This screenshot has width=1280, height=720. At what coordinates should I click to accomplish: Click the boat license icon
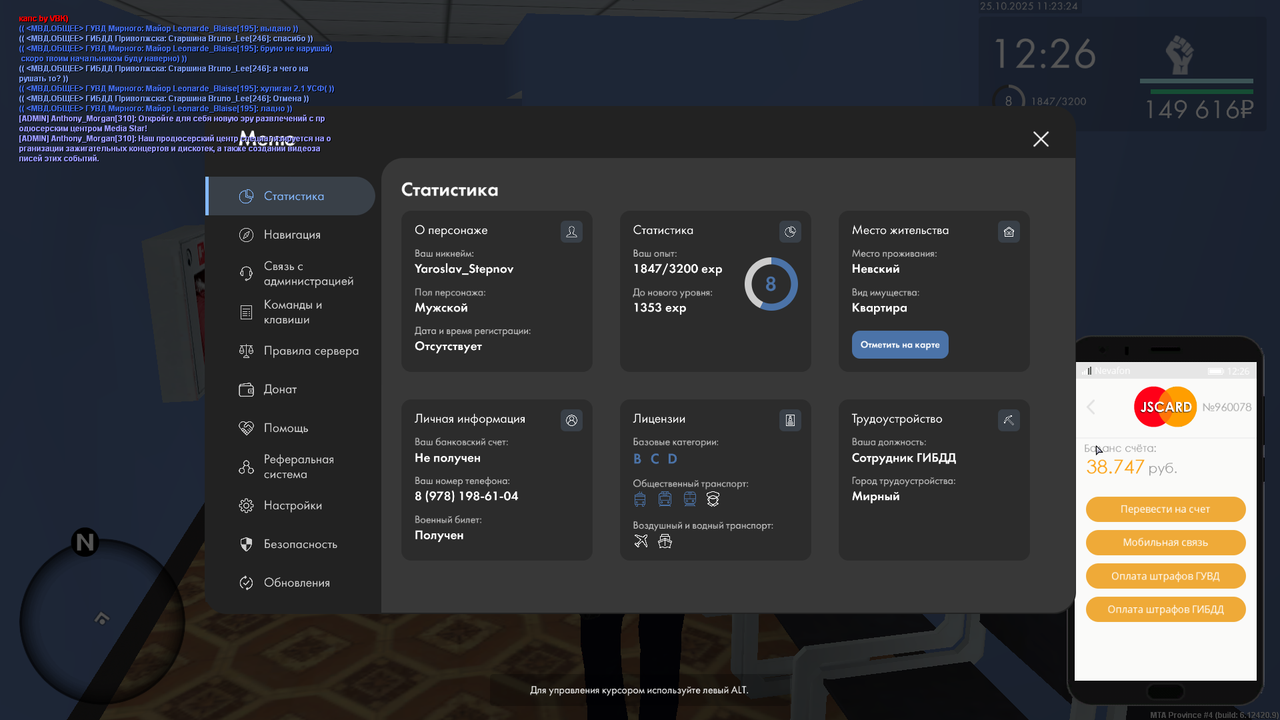[x=665, y=541]
